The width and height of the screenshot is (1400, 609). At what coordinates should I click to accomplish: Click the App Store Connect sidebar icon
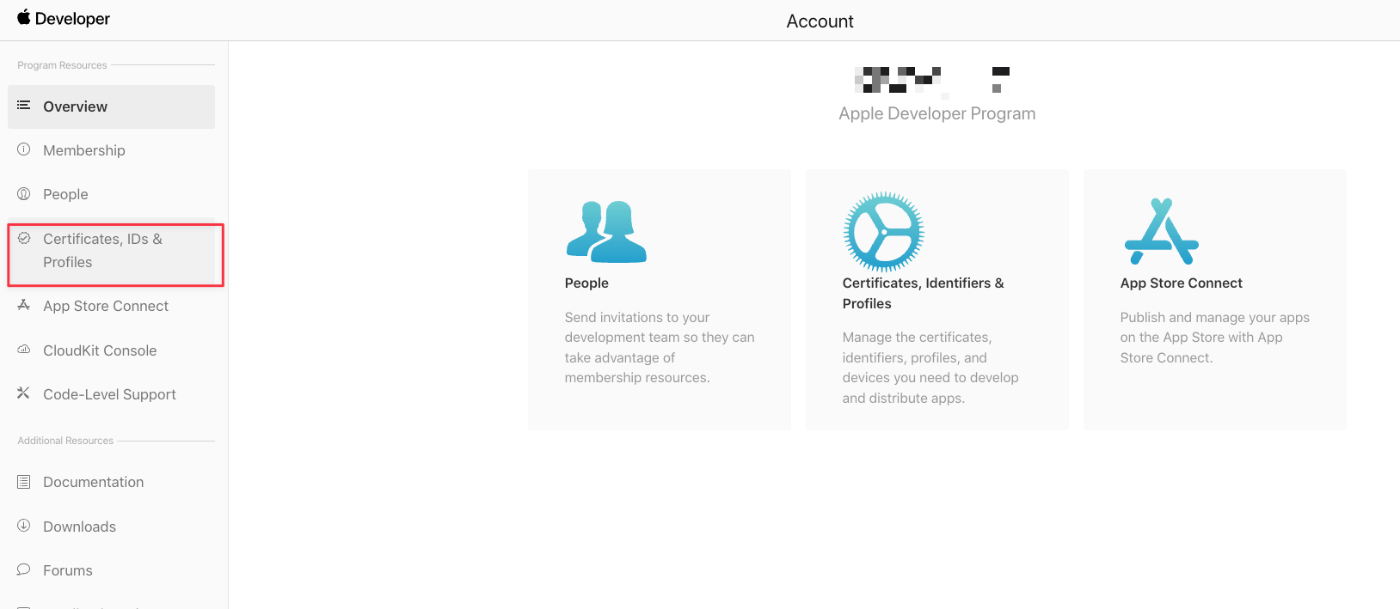click(24, 306)
